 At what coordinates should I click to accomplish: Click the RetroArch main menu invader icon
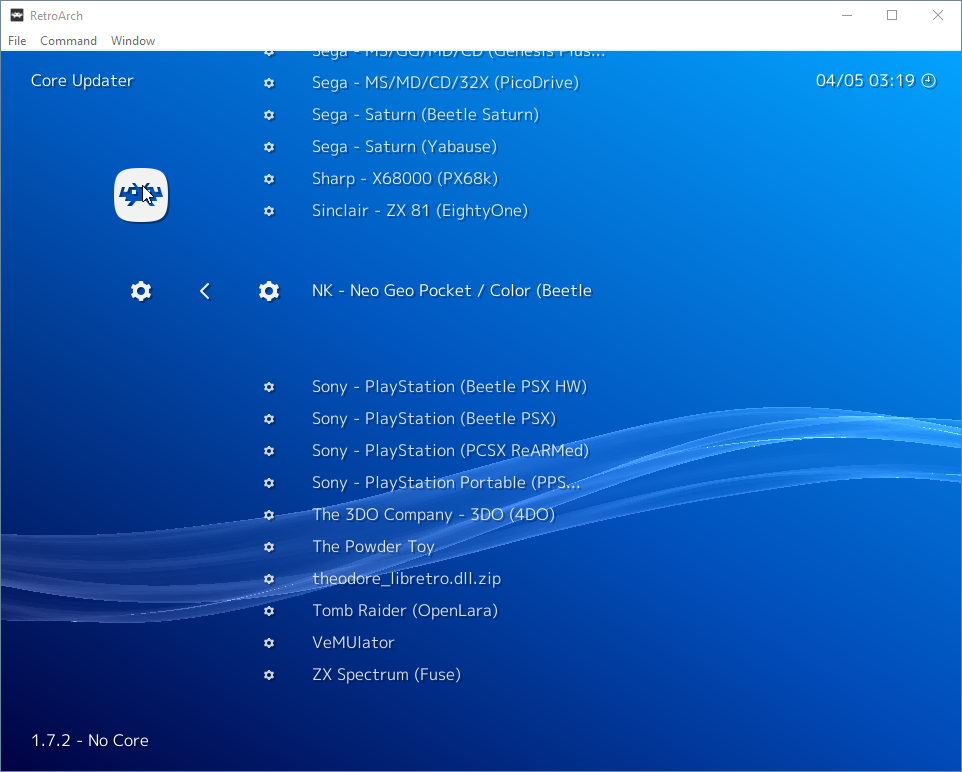click(x=141, y=195)
